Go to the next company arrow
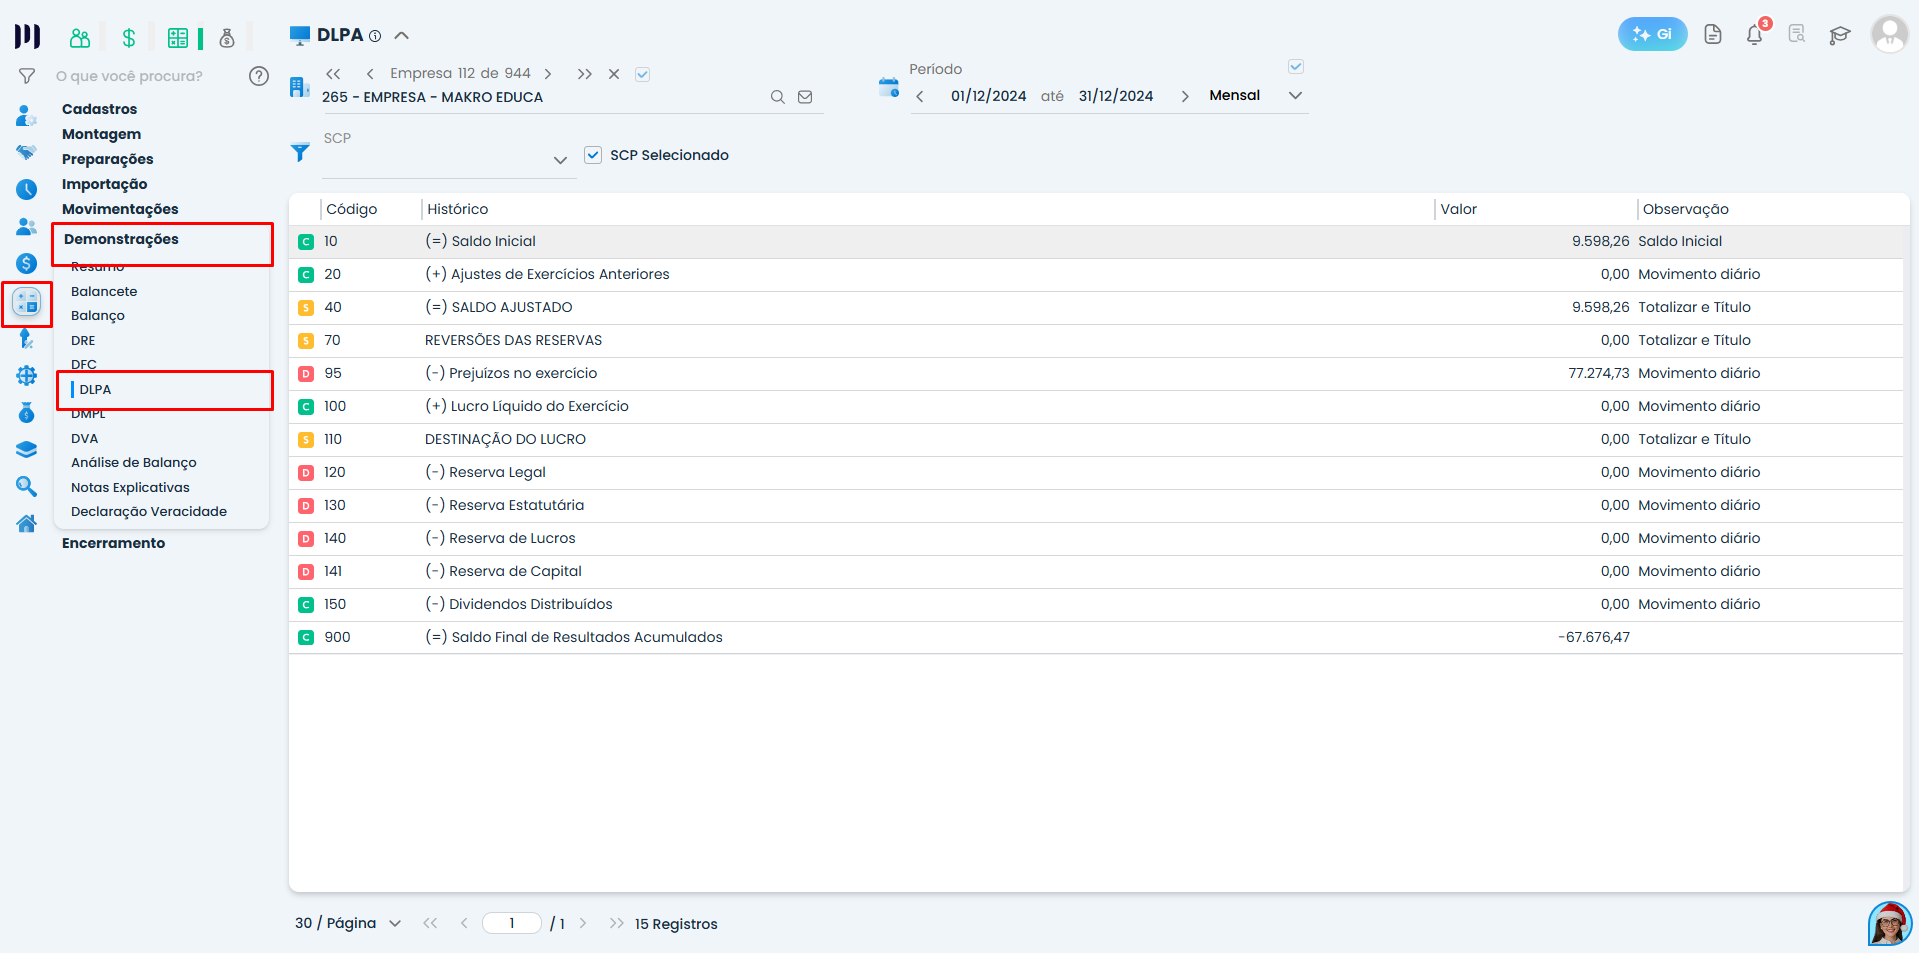Image resolution: width=1919 pixels, height=953 pixels. coord(548,74)
